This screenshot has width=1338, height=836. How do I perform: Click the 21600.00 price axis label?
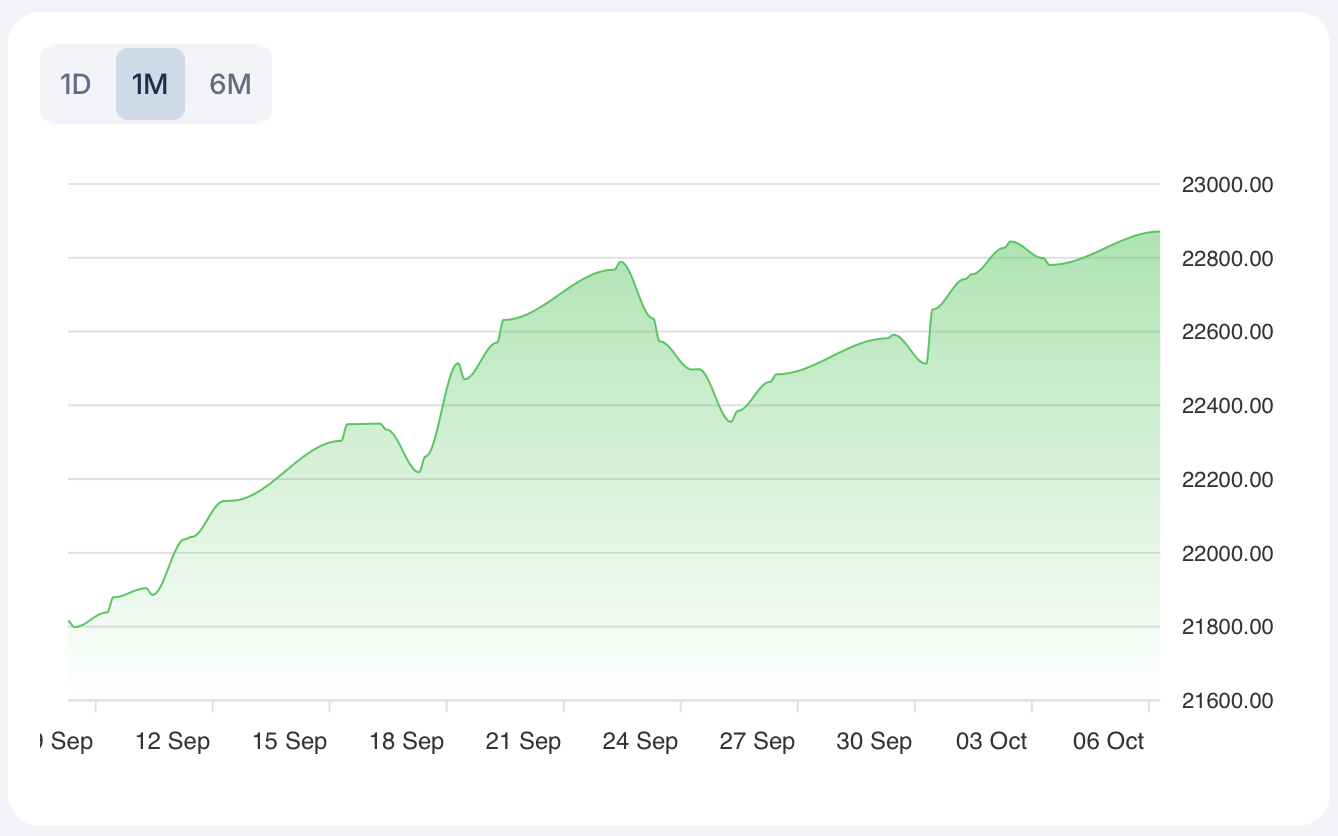[x=1227, y=701]
